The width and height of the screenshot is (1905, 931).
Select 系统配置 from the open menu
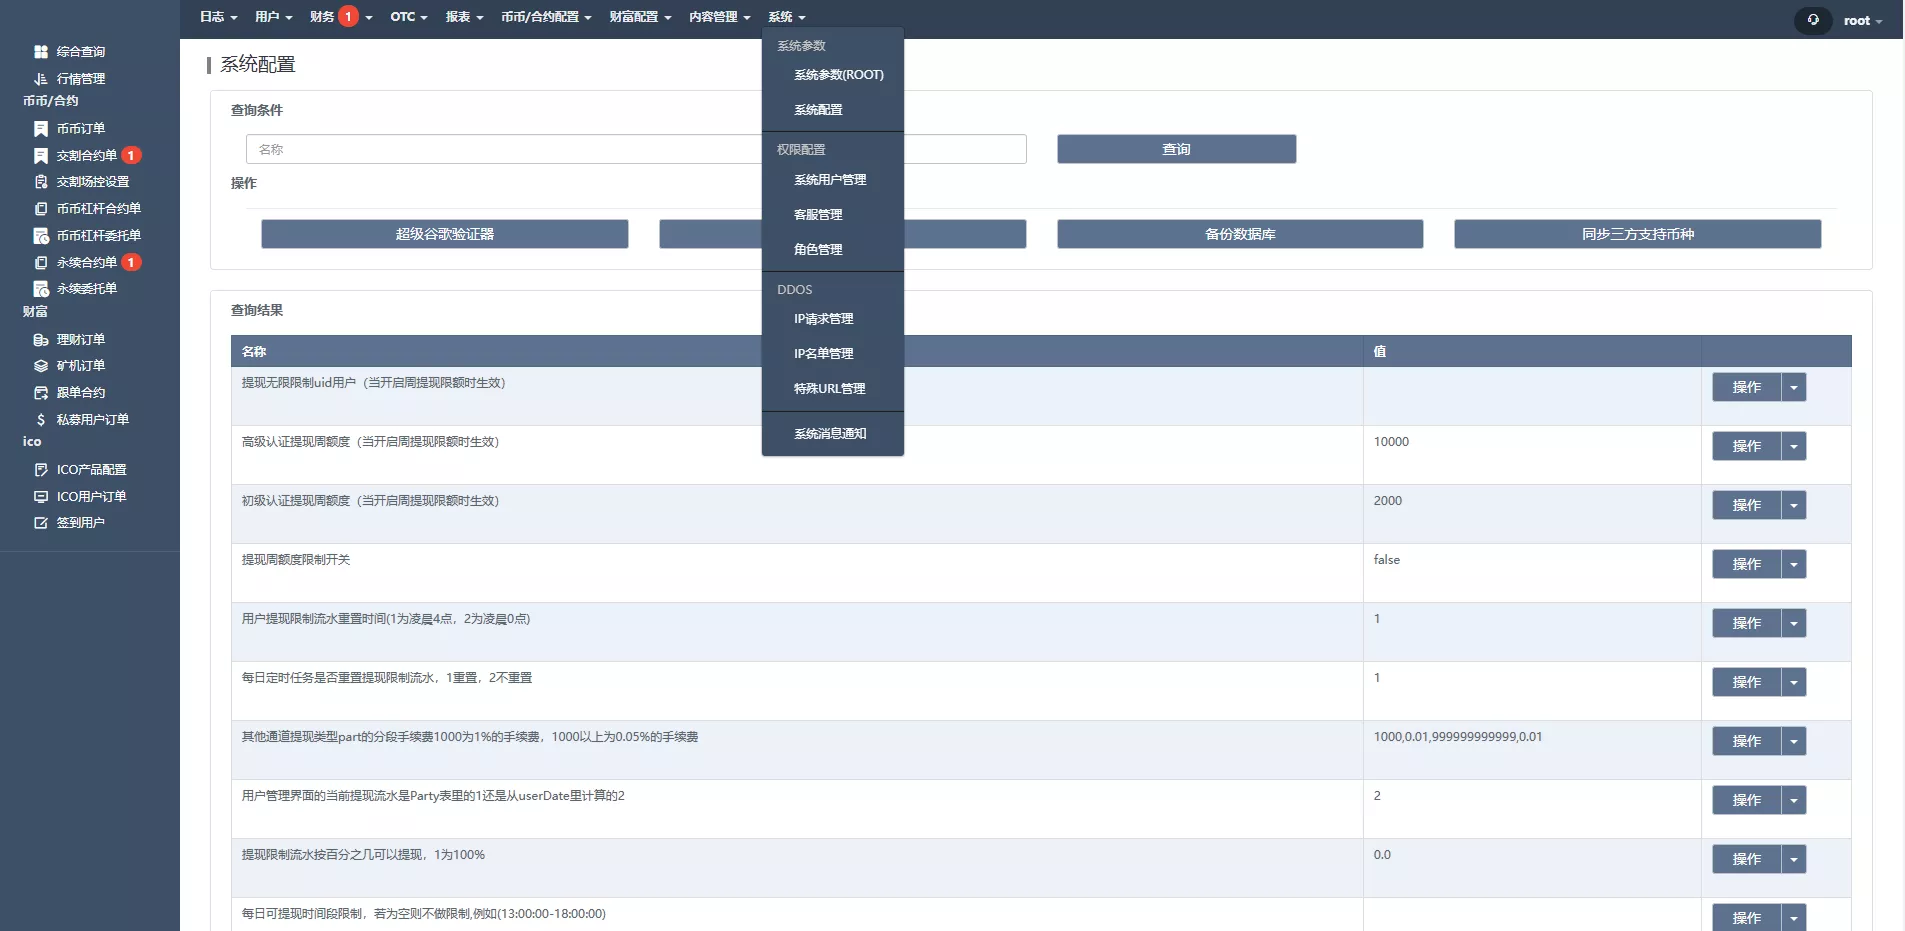[x=819, y=110]
